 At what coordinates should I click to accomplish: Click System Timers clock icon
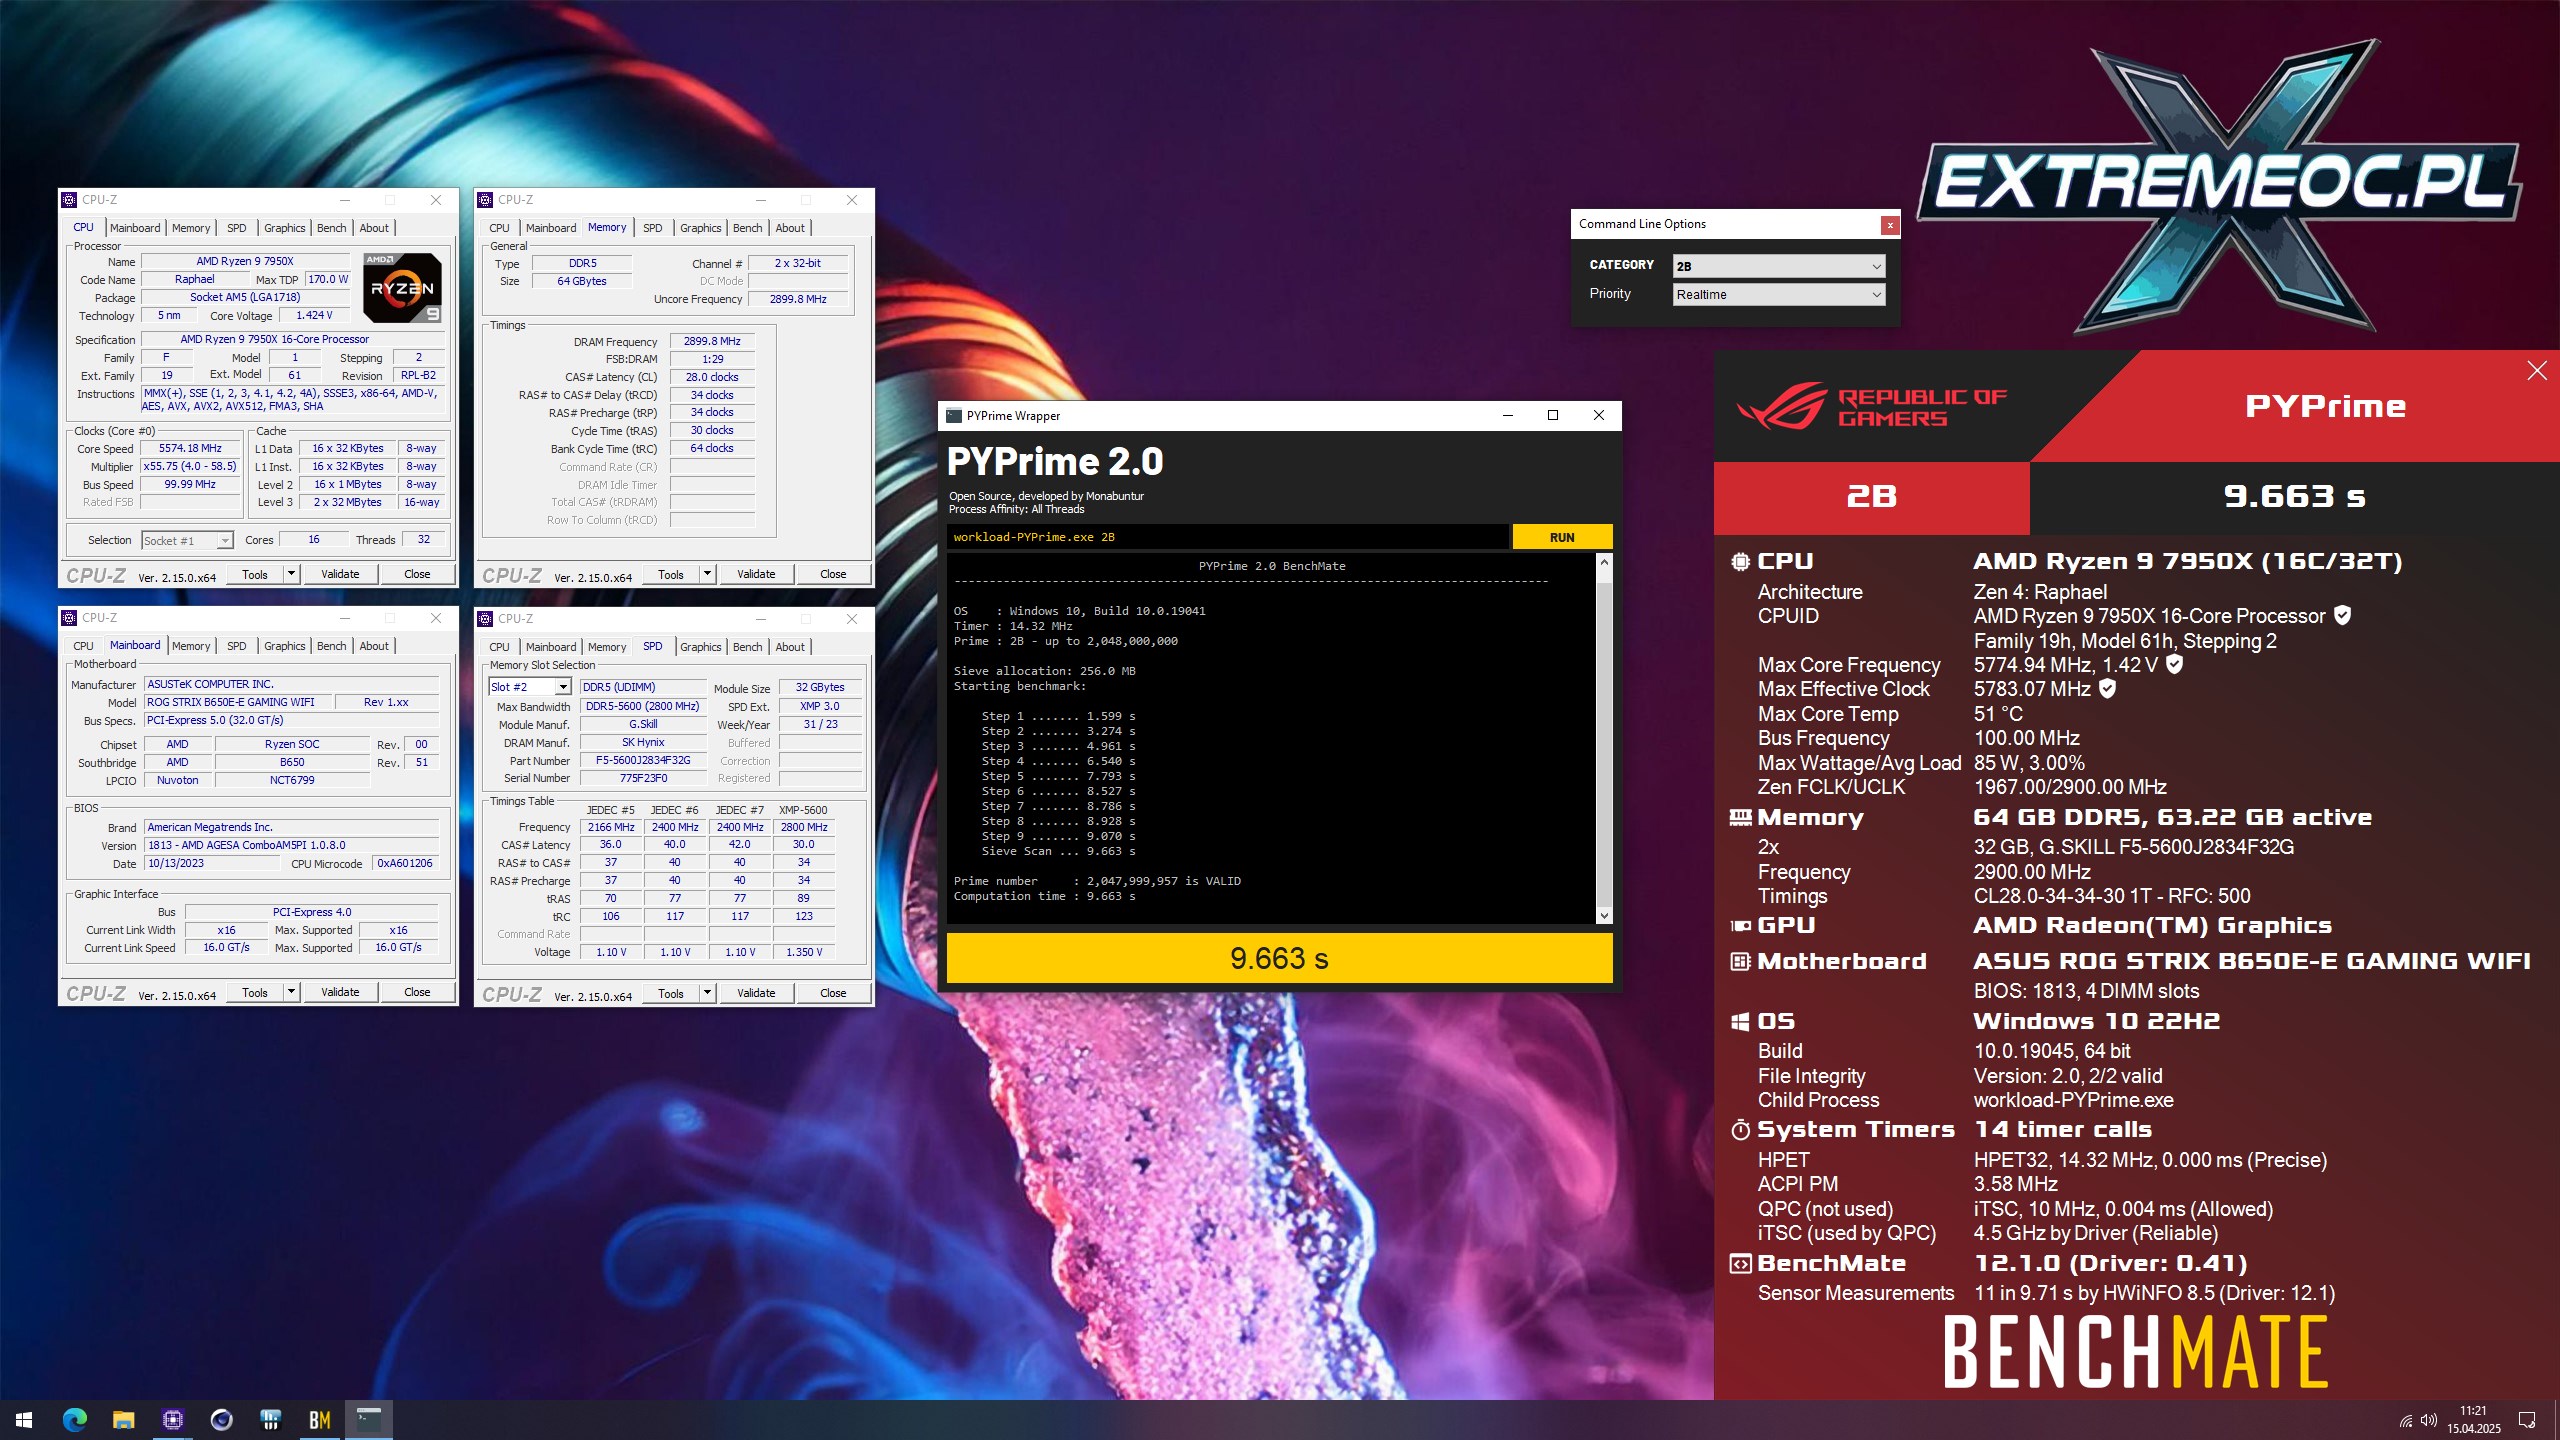pos(1740,1130)
